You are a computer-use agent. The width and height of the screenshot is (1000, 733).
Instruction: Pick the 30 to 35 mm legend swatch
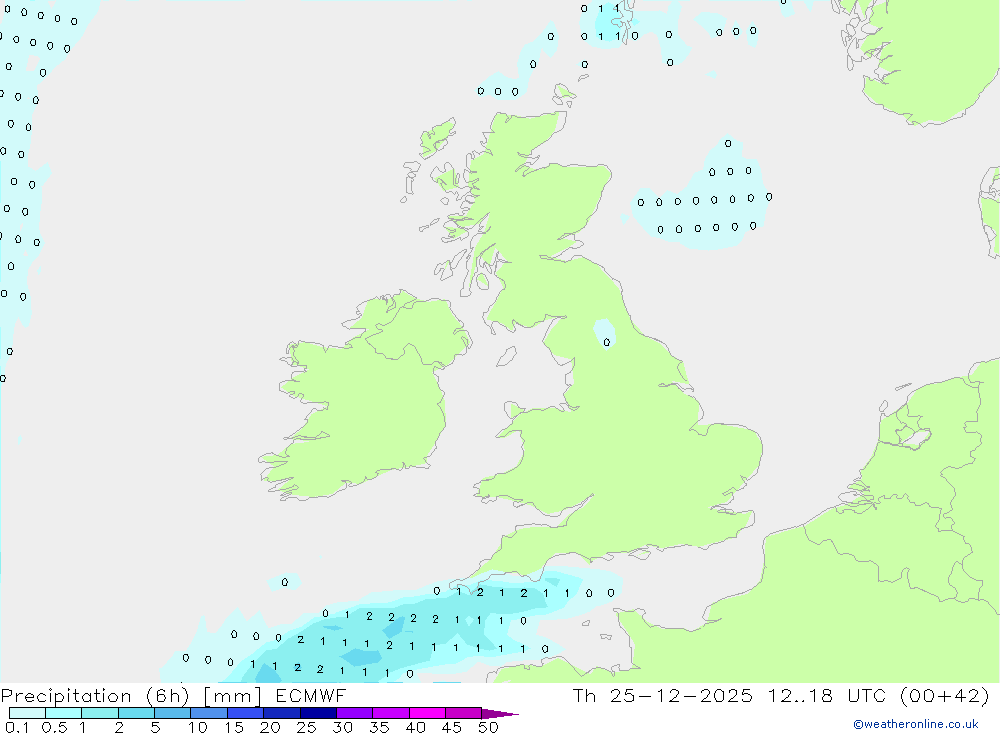[x=355, y=713]
